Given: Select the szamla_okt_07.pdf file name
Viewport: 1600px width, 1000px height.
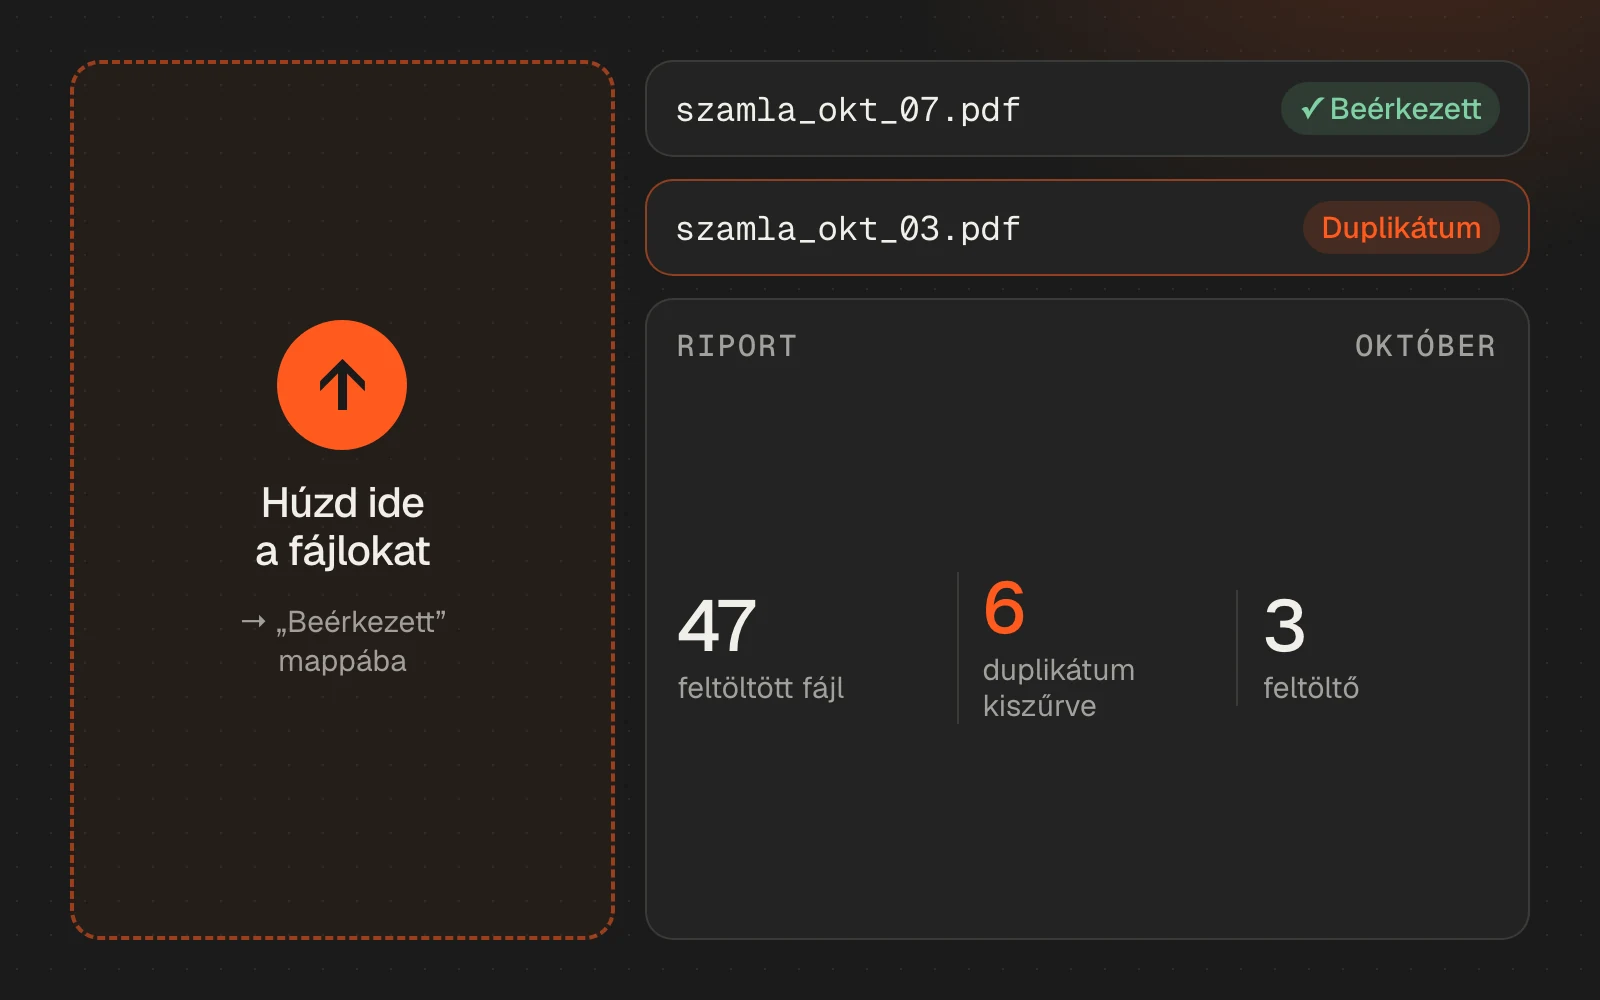Looking at the screenshot, I should click(847, 110).
